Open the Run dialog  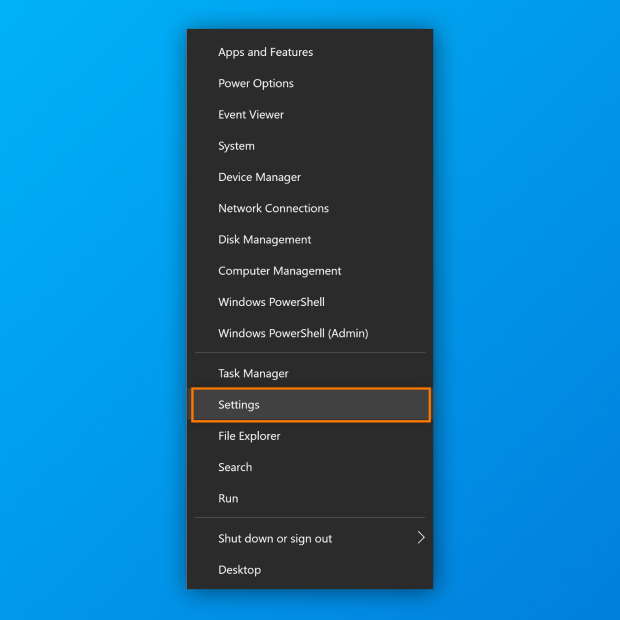[x=228, y=498]
